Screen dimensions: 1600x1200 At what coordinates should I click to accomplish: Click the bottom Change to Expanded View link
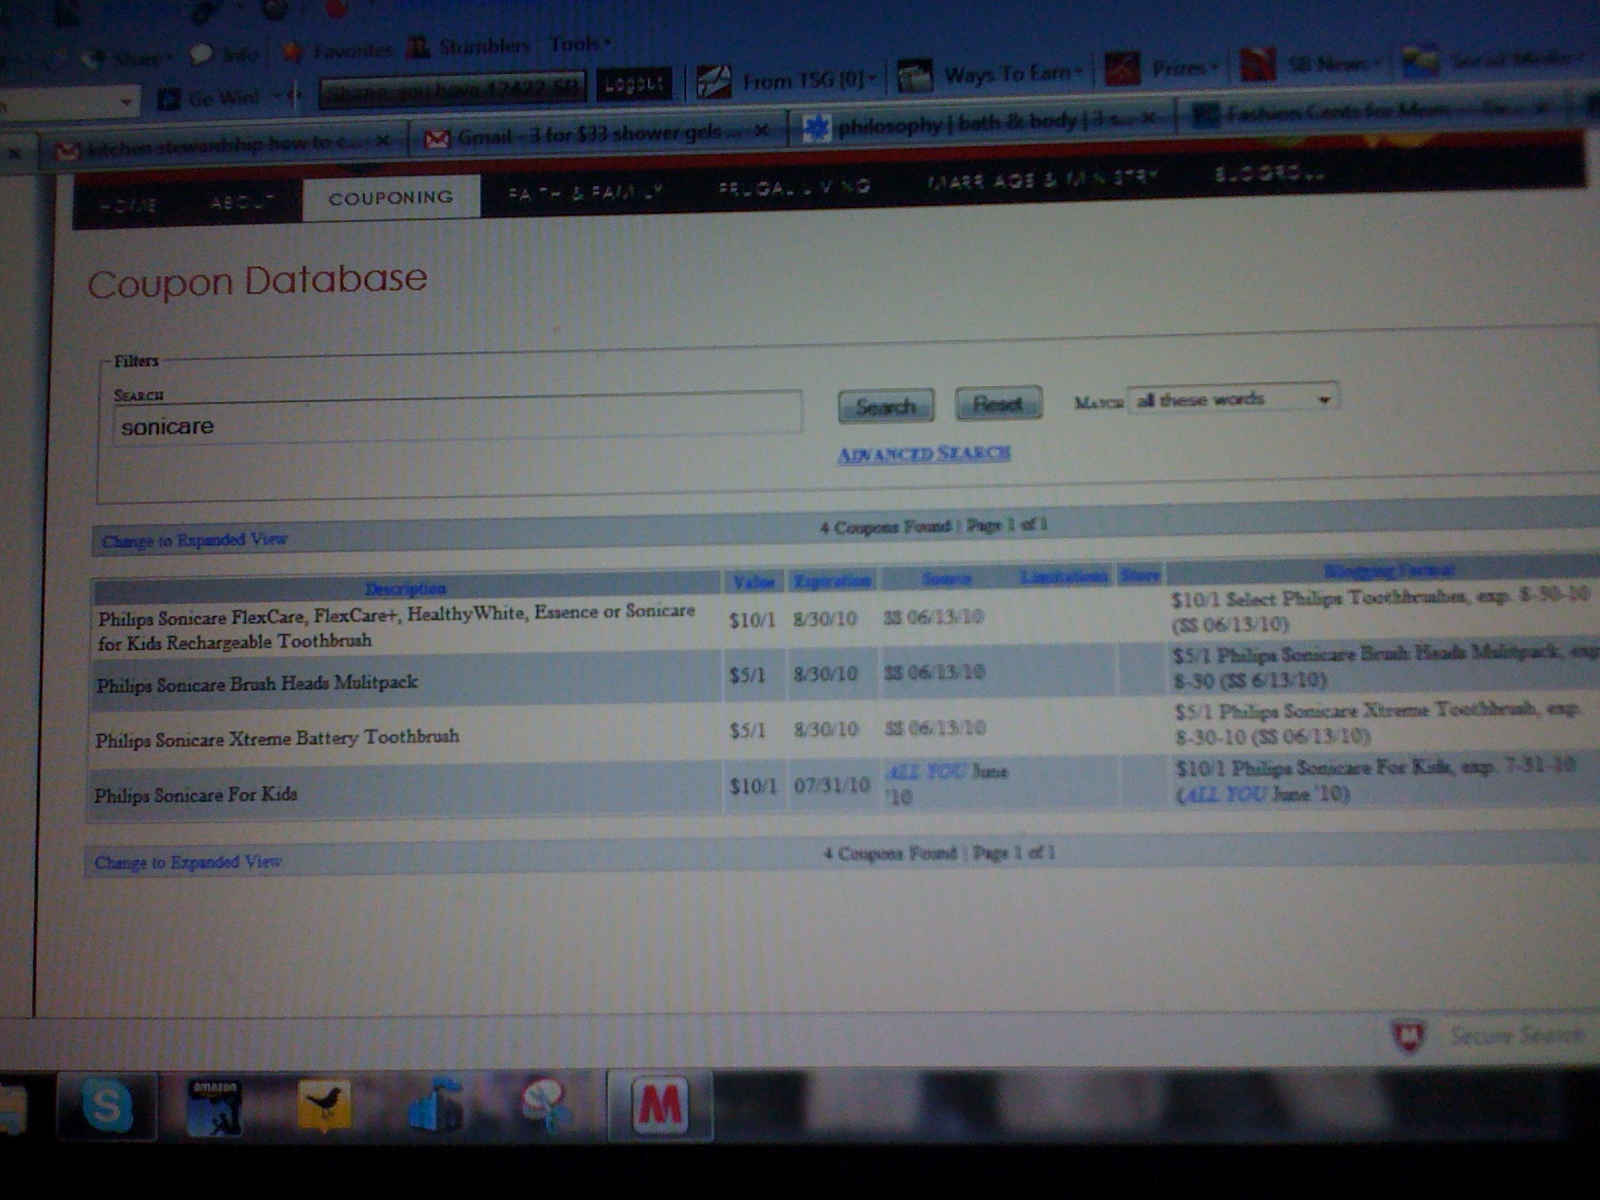188,862
